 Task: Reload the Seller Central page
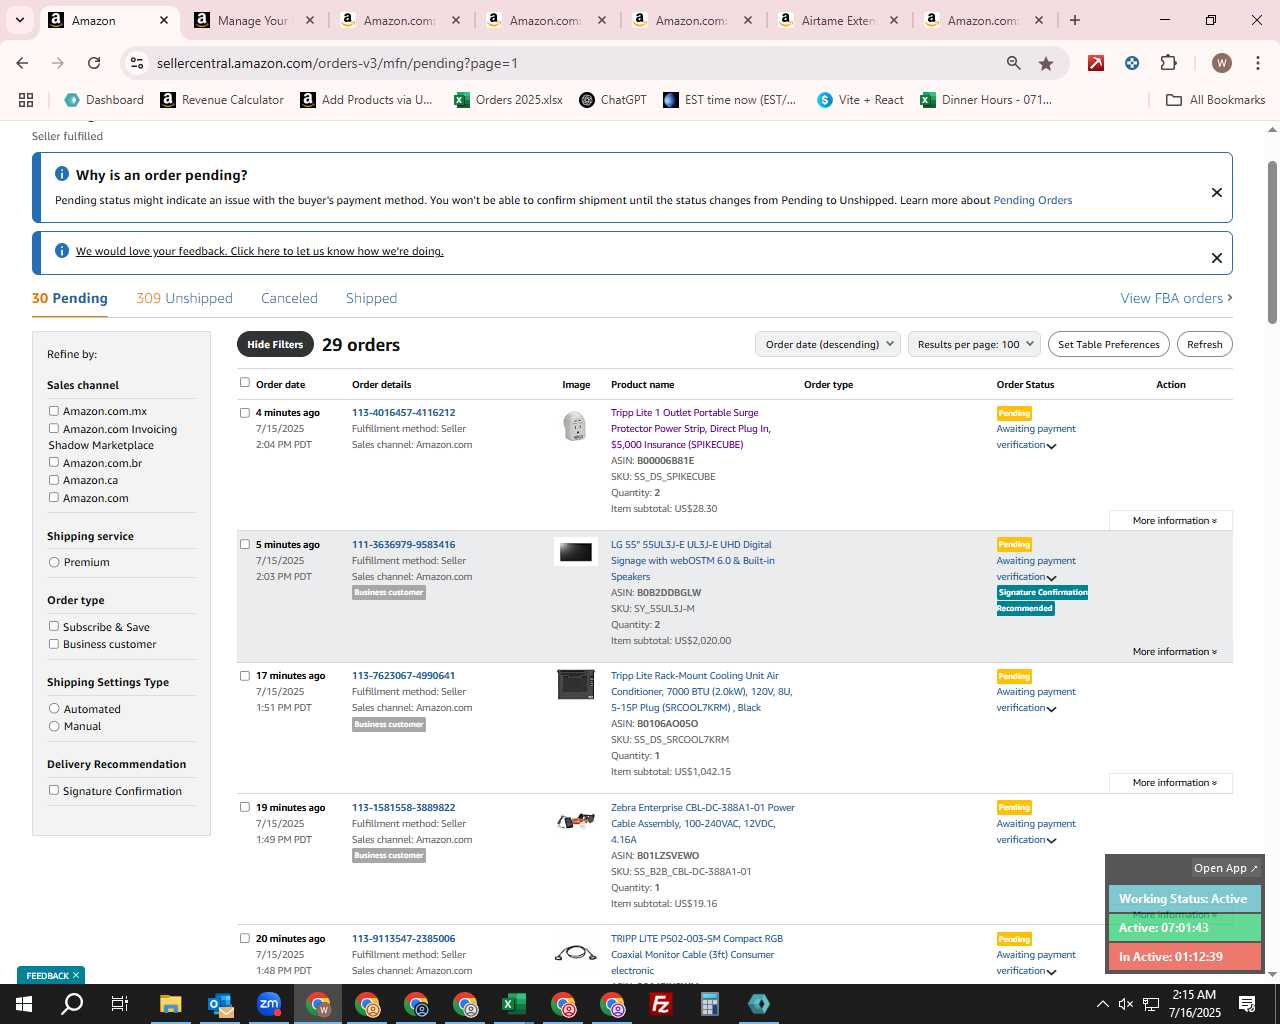point(94,63)
